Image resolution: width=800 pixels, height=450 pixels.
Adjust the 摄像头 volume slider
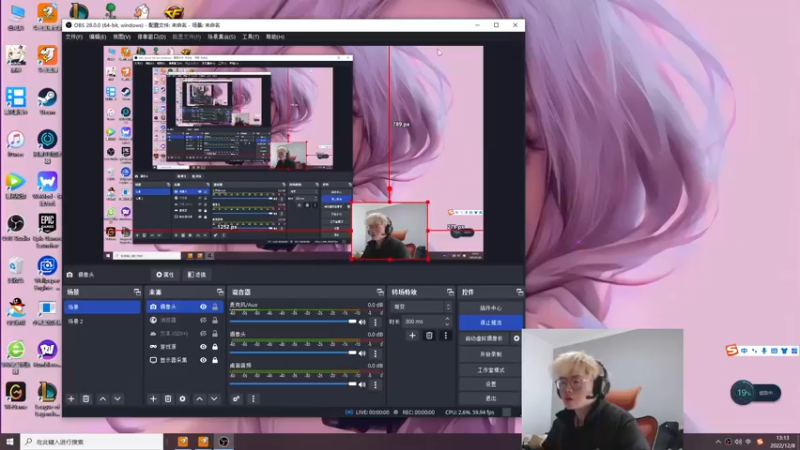293,353
